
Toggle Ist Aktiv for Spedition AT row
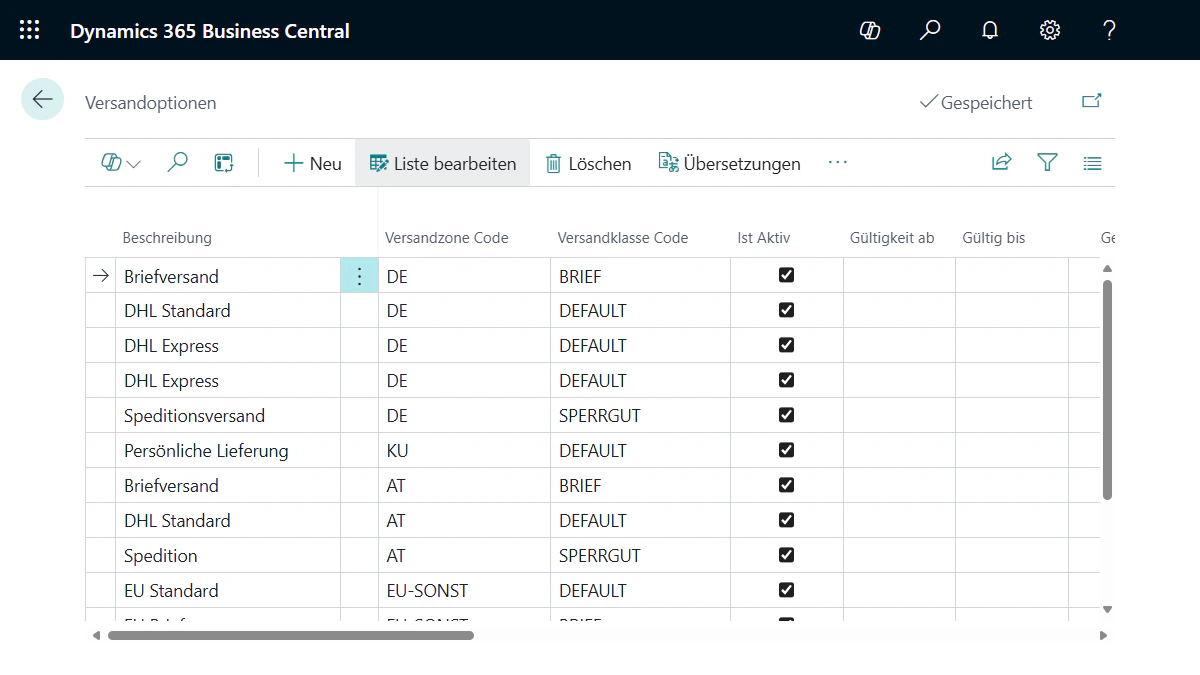(x=786, y=555)
